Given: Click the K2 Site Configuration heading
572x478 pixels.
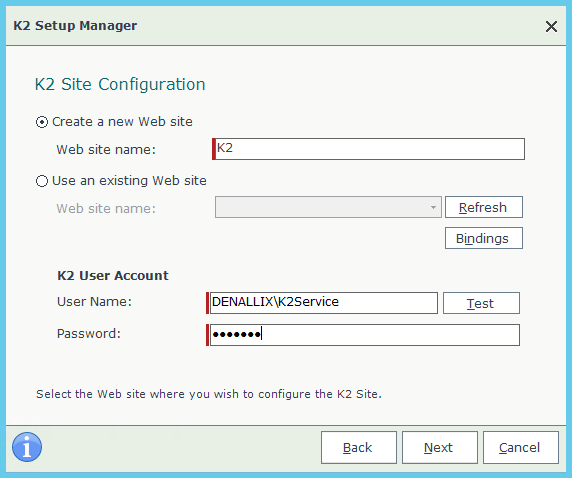Looking at the screenshot, I should 120,85.
